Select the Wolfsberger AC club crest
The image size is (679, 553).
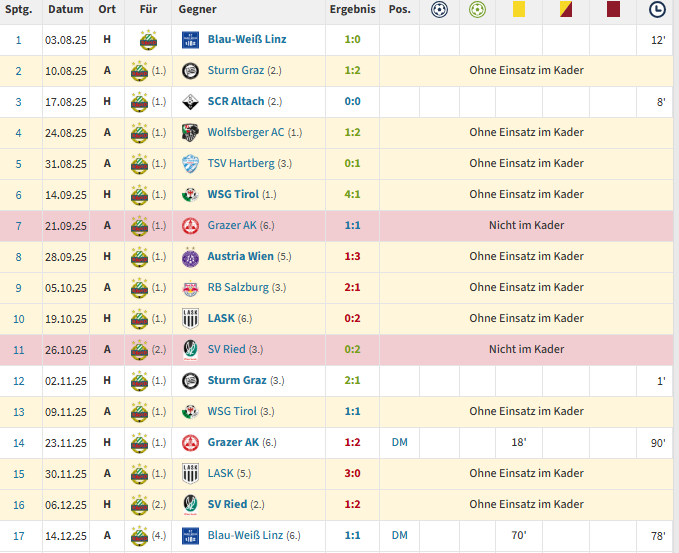pos(191,133)
